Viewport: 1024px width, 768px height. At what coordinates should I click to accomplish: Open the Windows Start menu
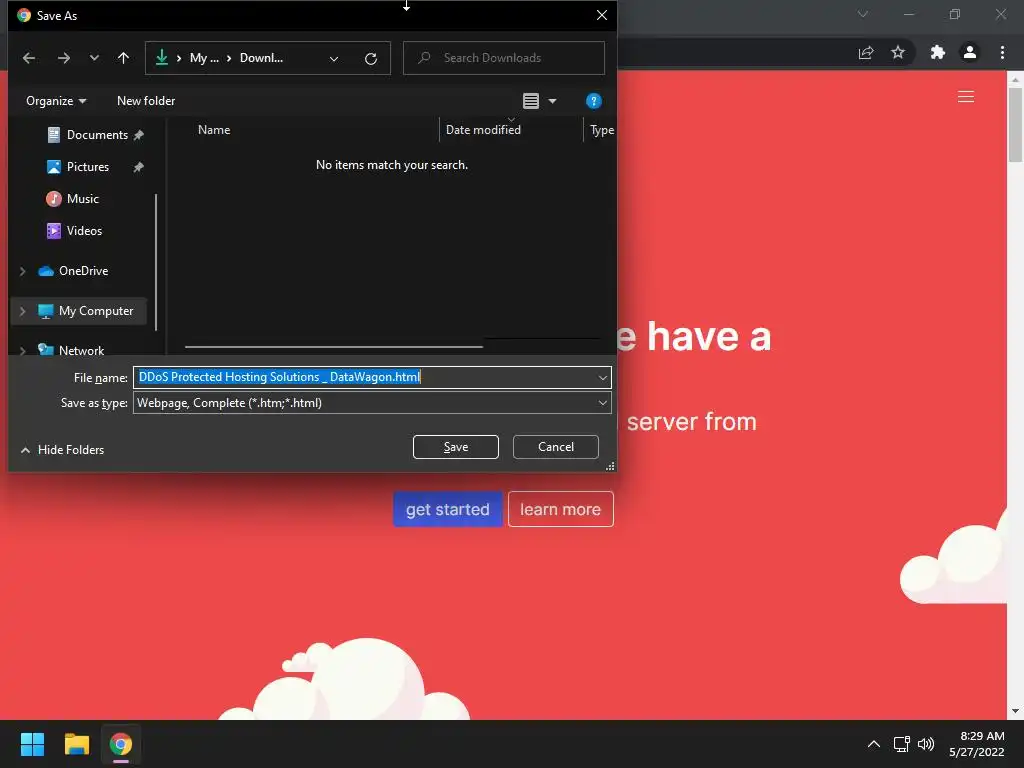click(32, 744)
